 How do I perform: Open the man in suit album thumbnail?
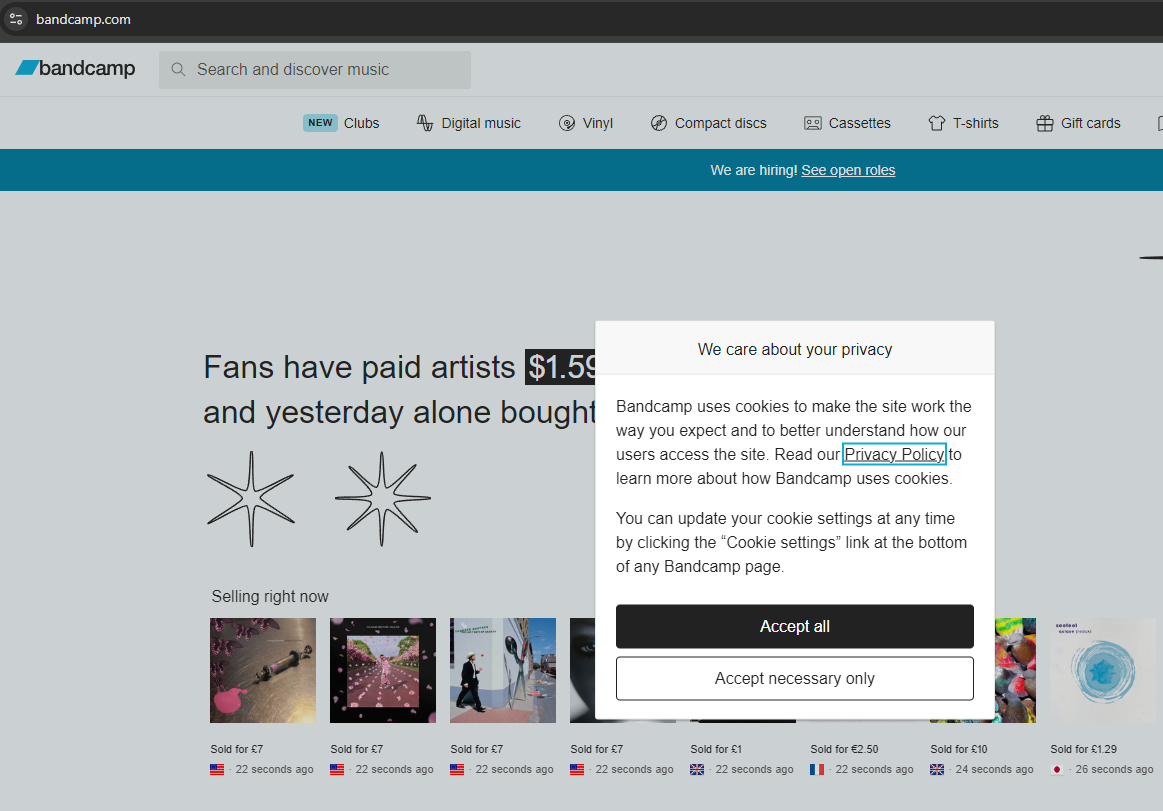[503, 670]
